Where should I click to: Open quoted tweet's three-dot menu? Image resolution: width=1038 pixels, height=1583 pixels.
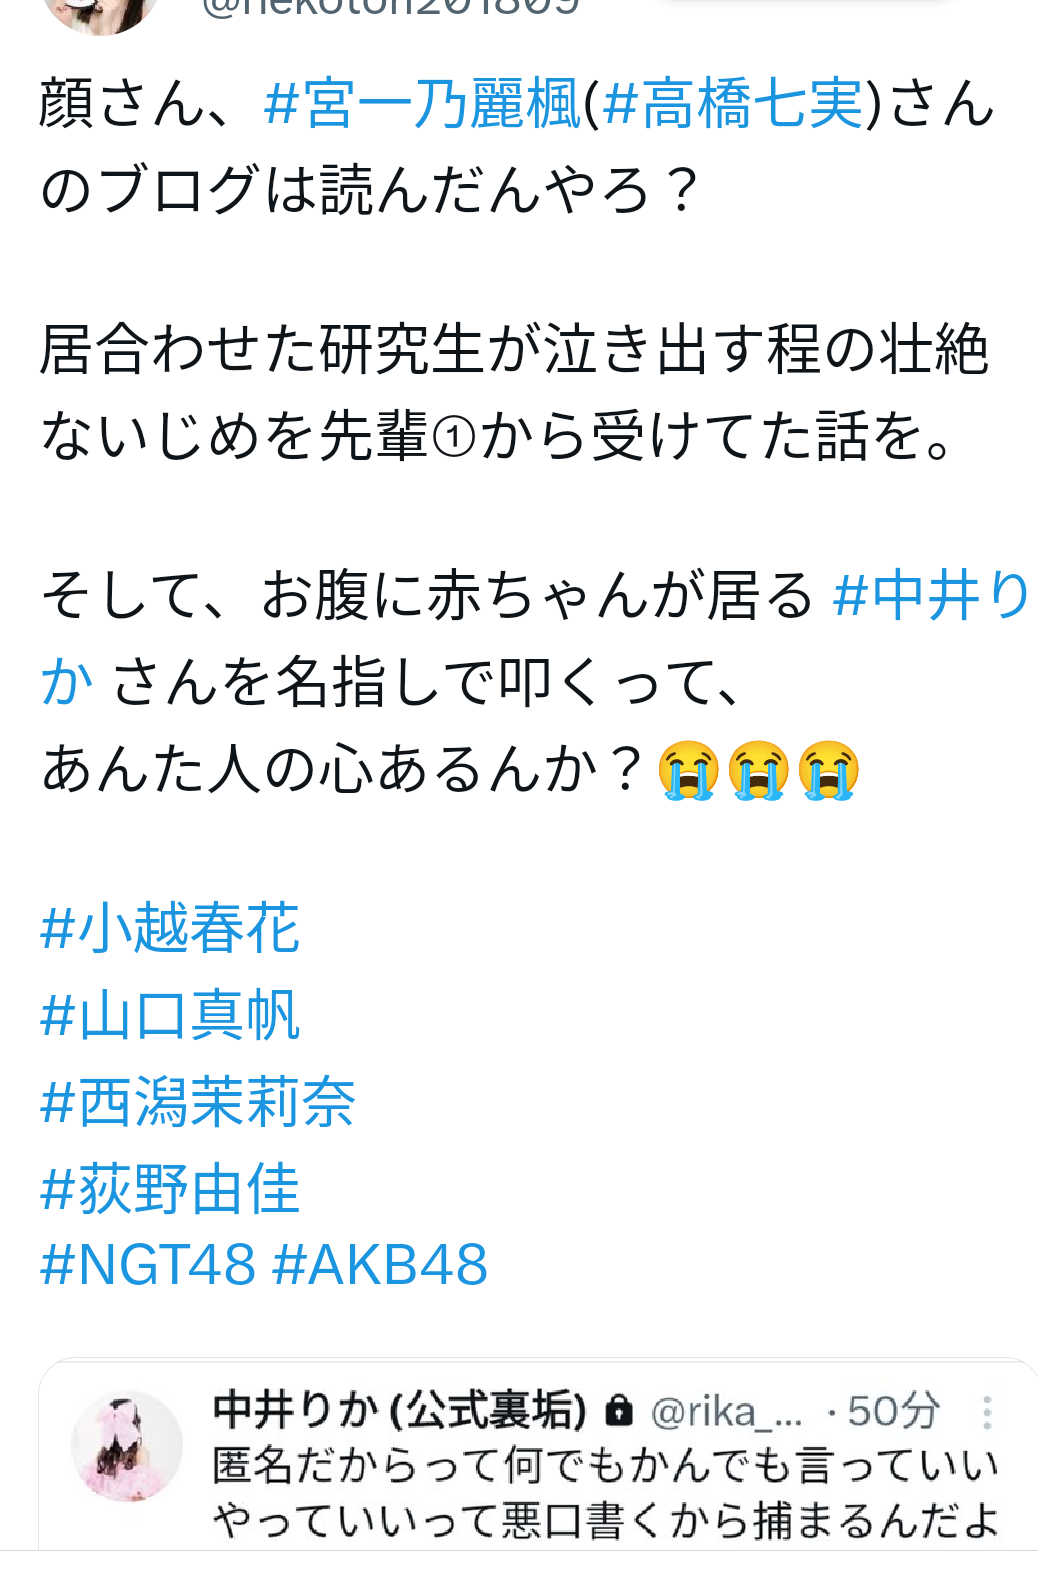coord(987,1412)
